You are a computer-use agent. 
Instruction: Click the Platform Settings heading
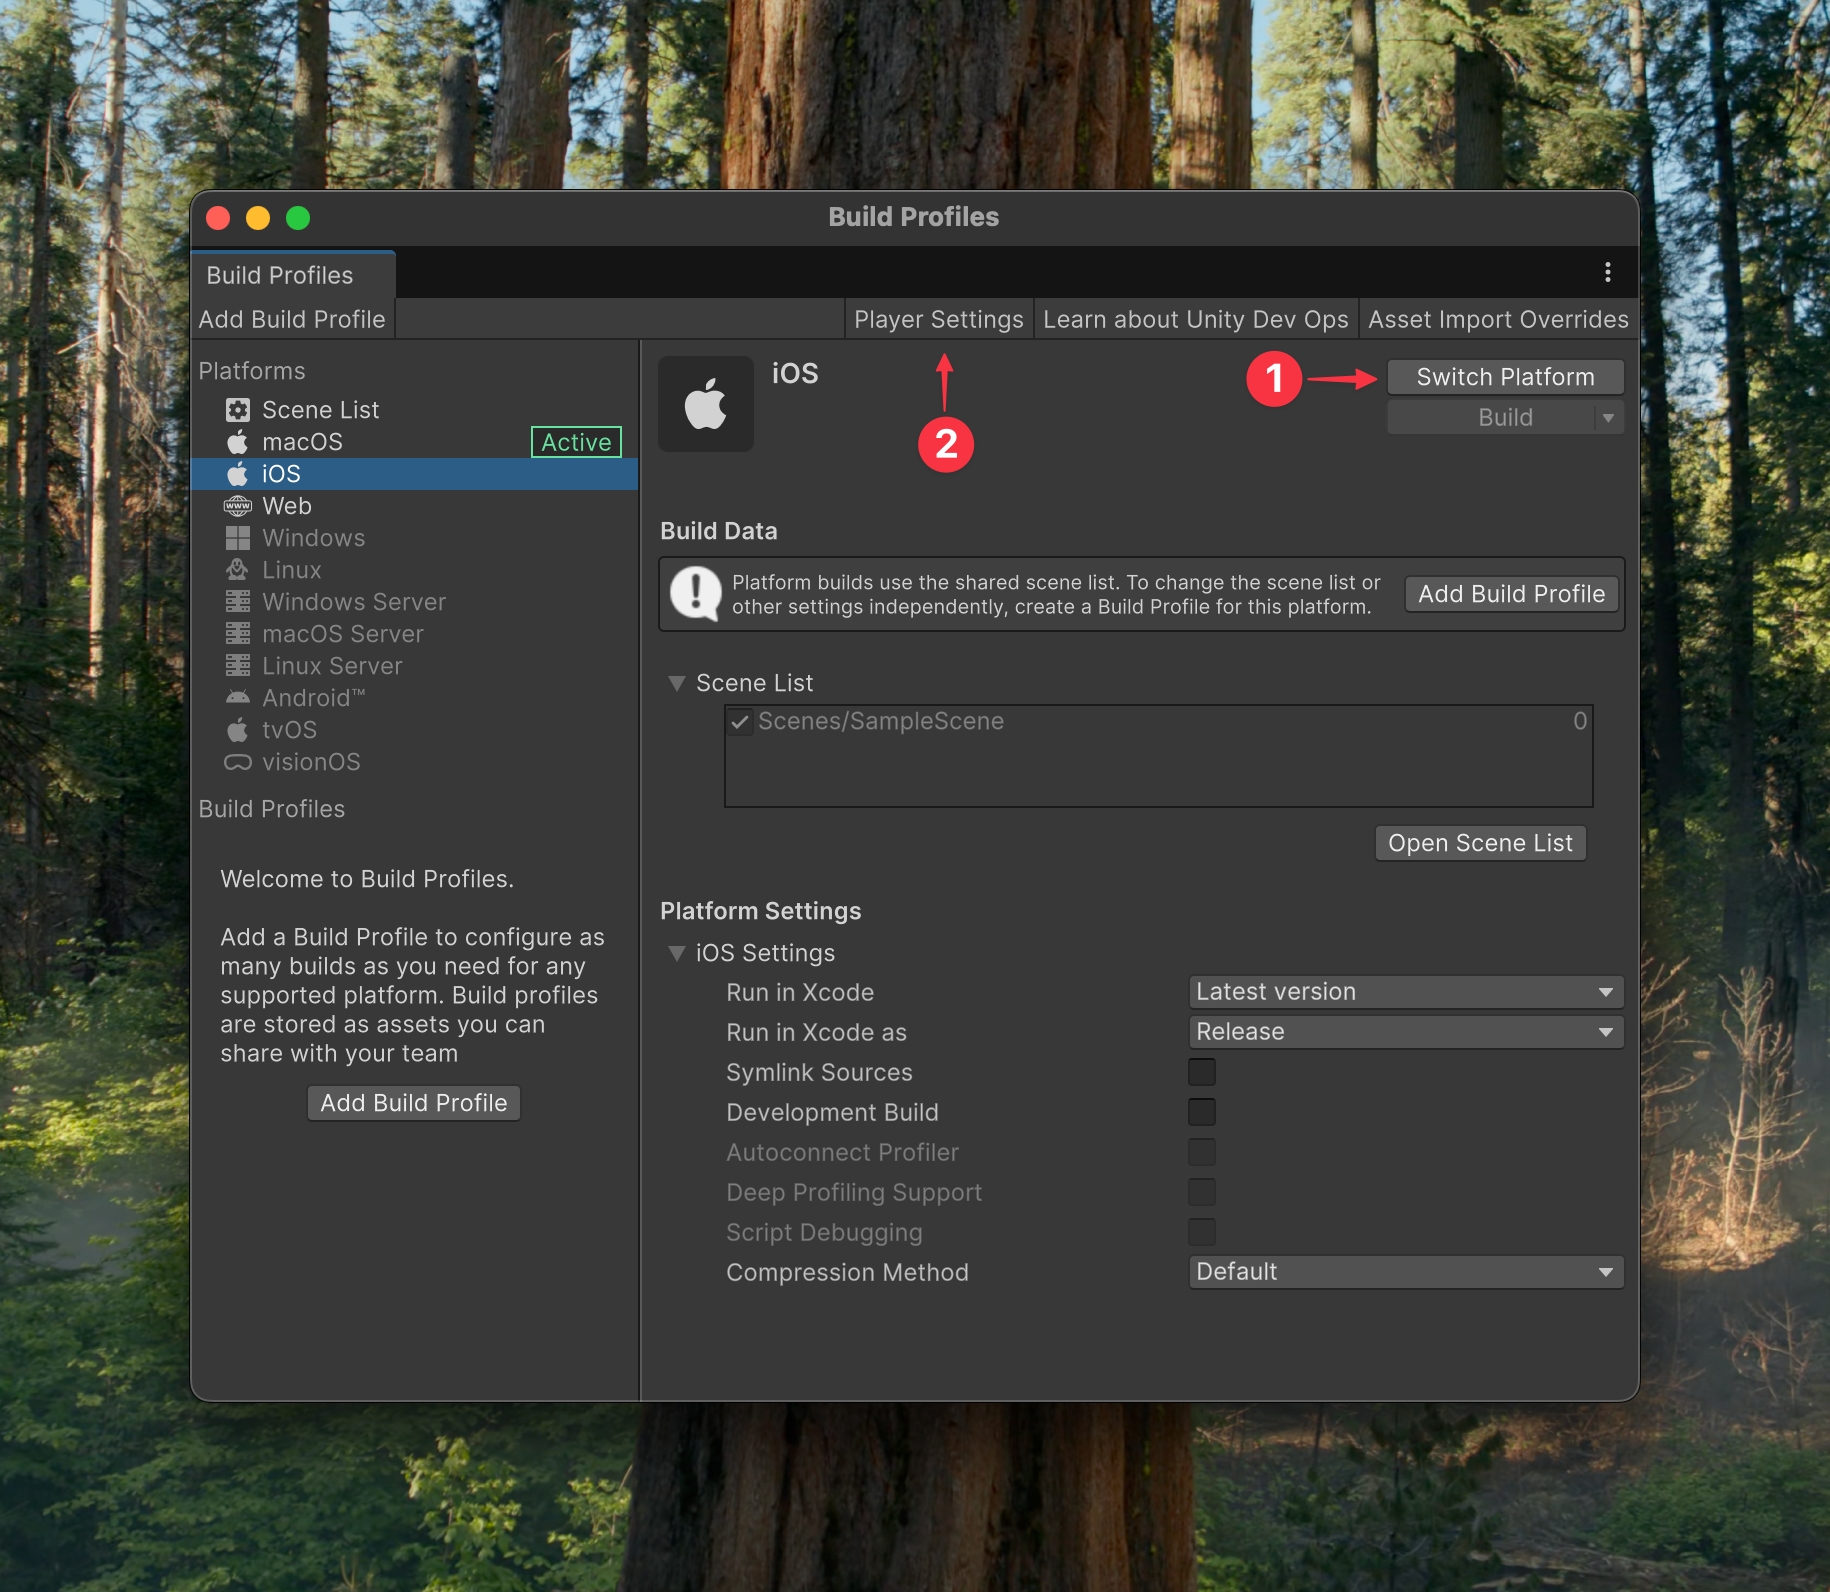coord(761,911)
